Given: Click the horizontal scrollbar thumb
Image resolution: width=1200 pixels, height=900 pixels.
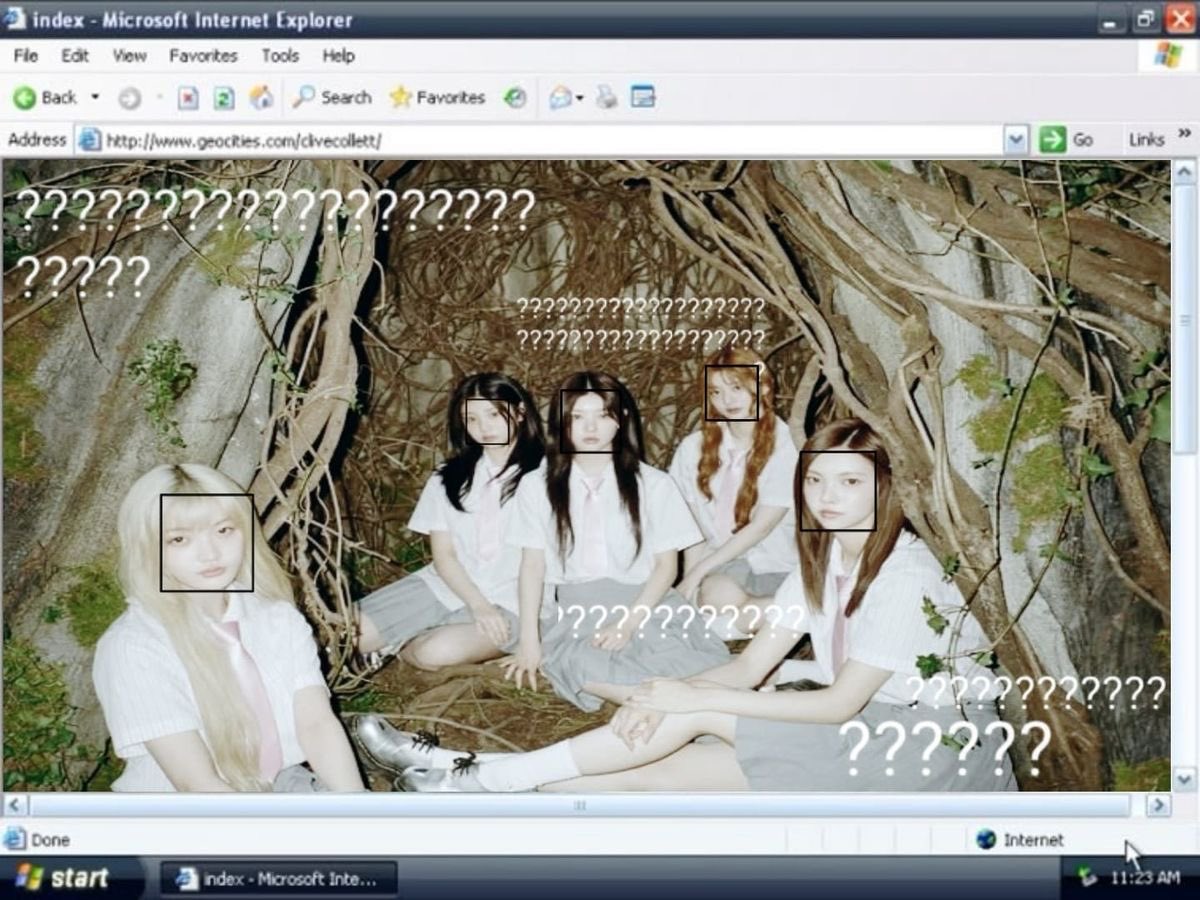Looking at the screenshot, I should click(x=579, y=805).
